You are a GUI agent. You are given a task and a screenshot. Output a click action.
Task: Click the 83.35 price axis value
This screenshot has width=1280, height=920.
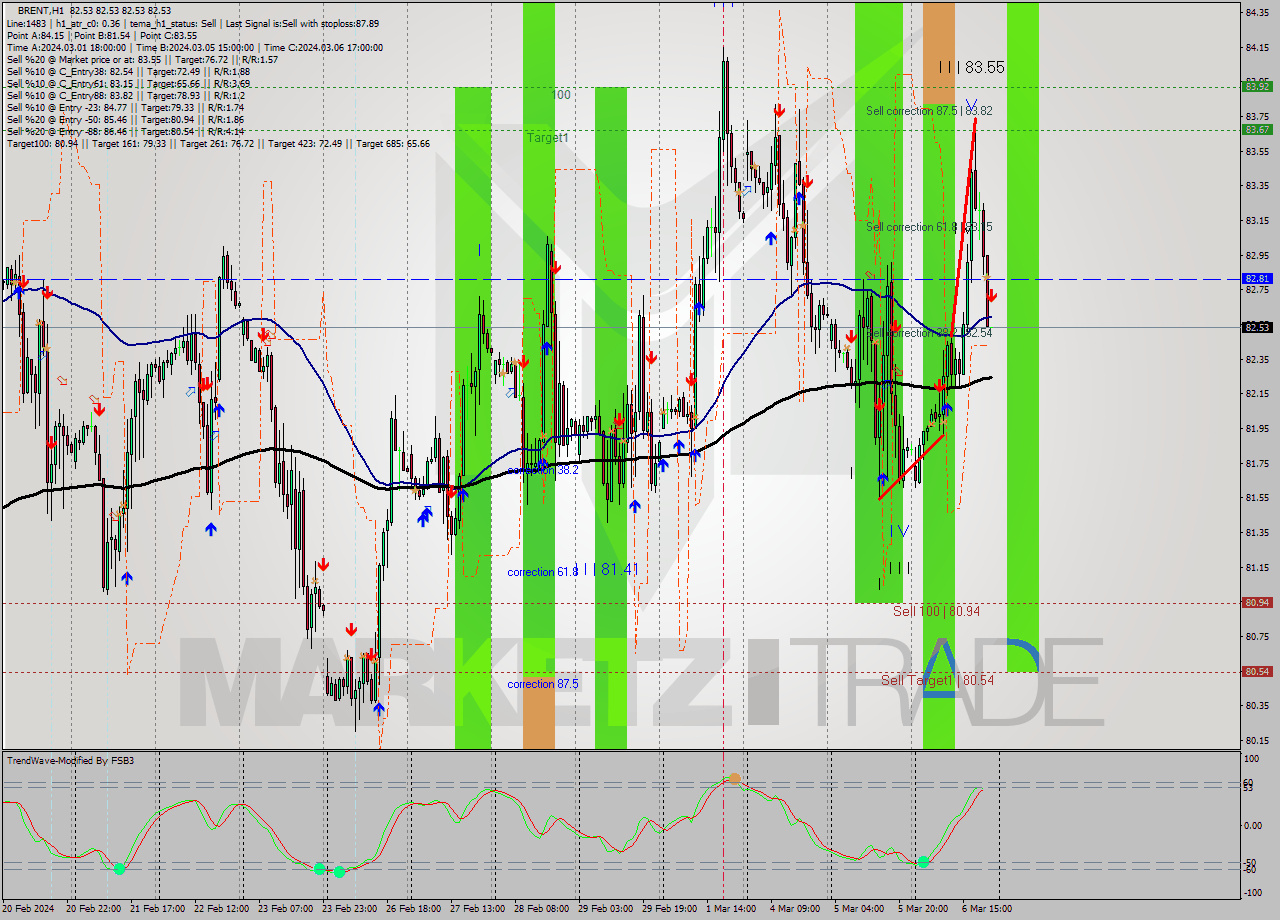click(1257, 186)
